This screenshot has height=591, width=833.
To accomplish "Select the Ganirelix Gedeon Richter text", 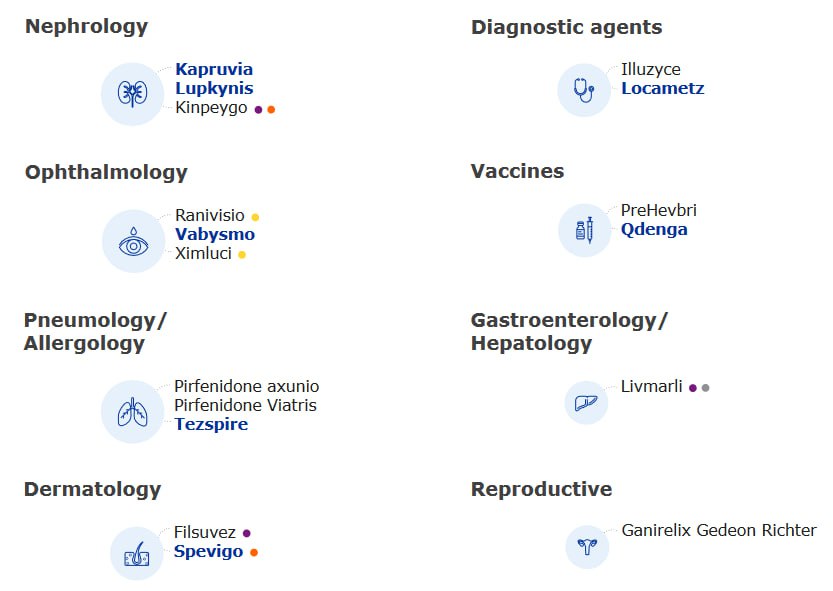I will pos(719,530).
